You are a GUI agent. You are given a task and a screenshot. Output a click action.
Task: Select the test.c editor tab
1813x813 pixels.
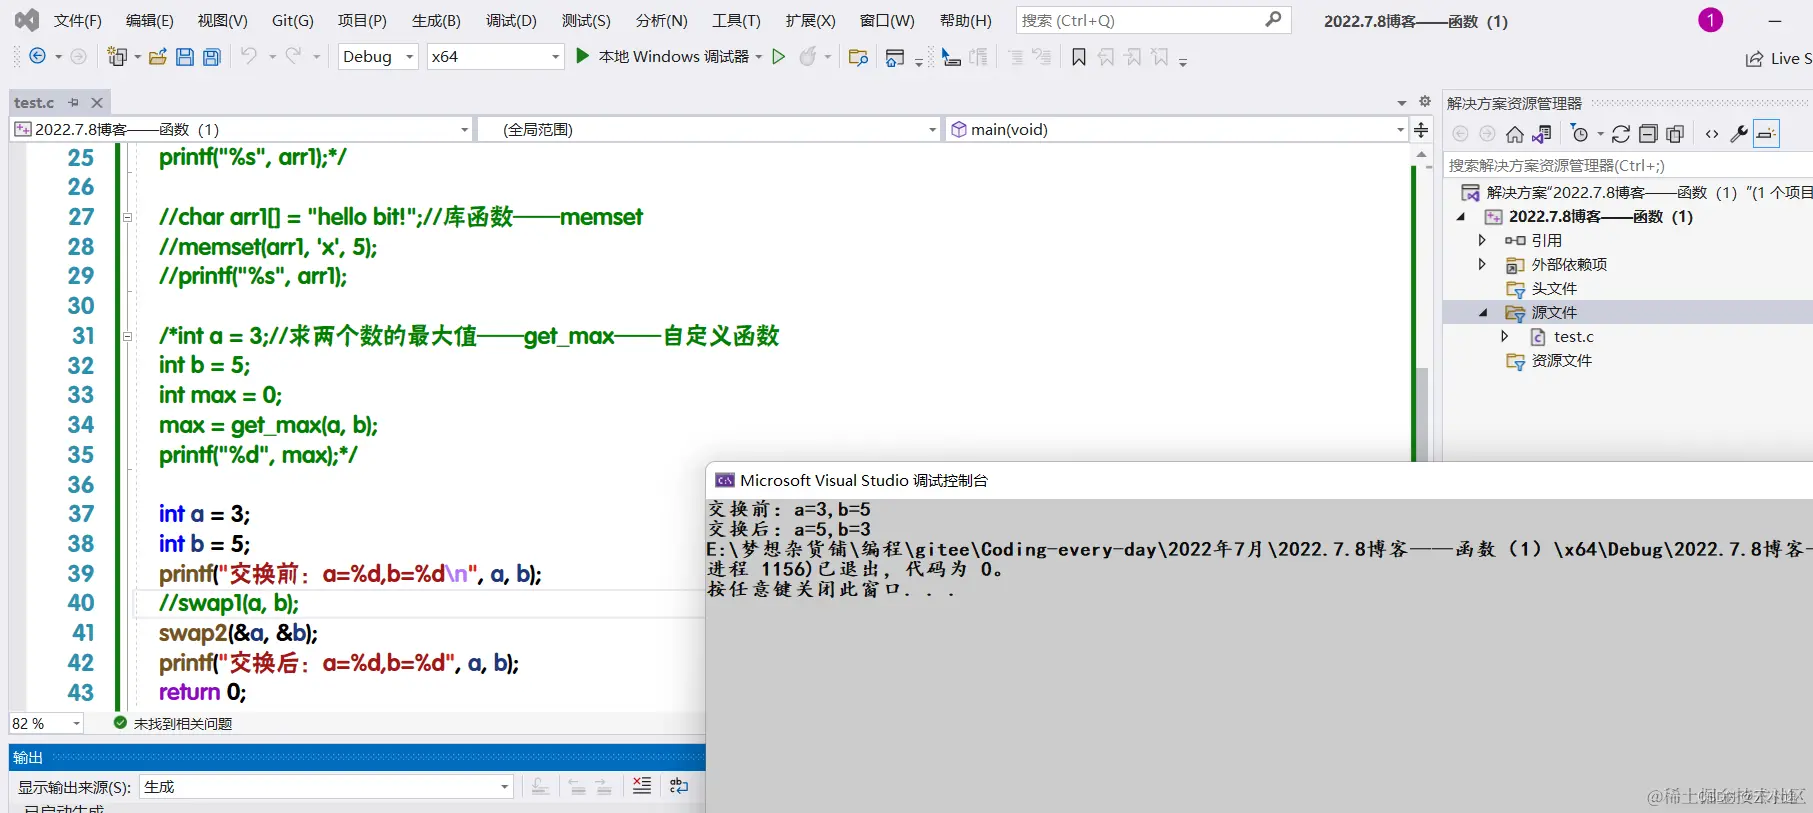[34, 102]
